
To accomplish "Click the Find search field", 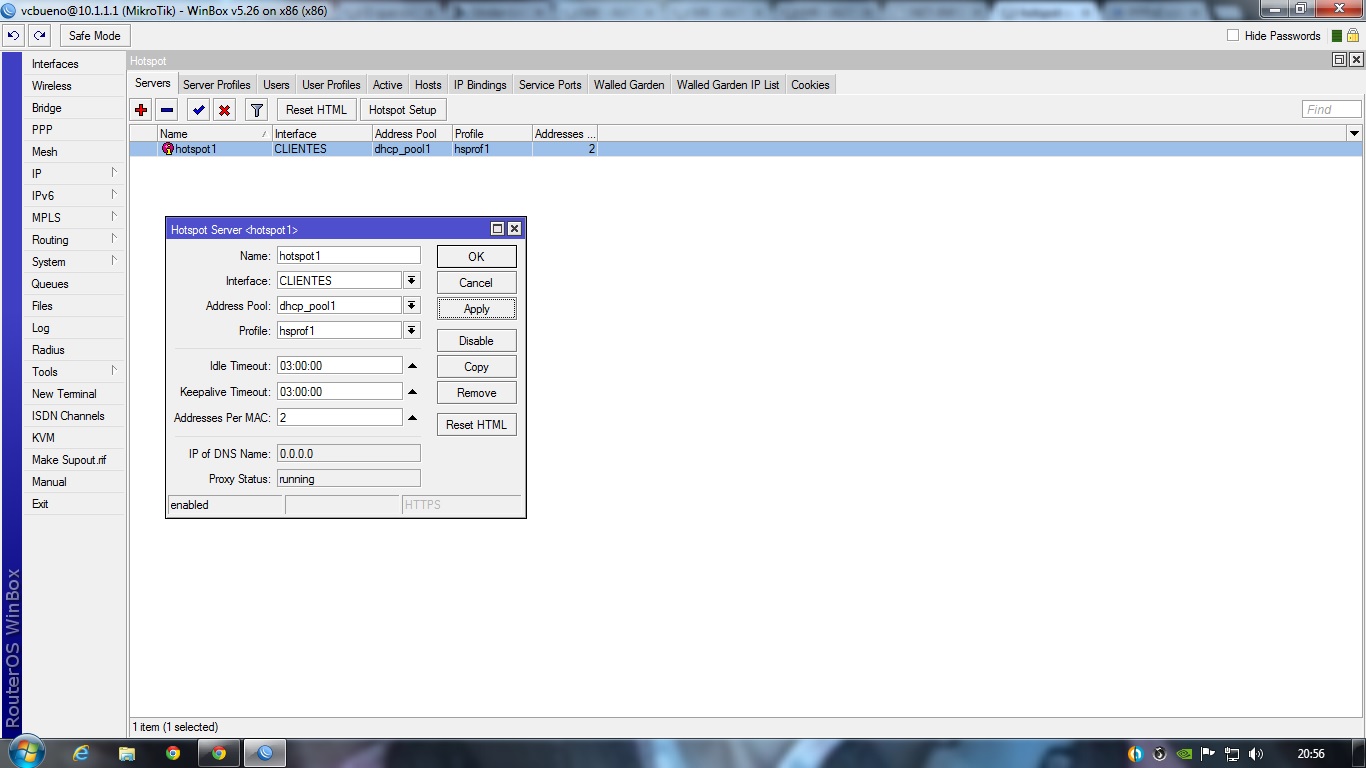I will [1331, 109].
